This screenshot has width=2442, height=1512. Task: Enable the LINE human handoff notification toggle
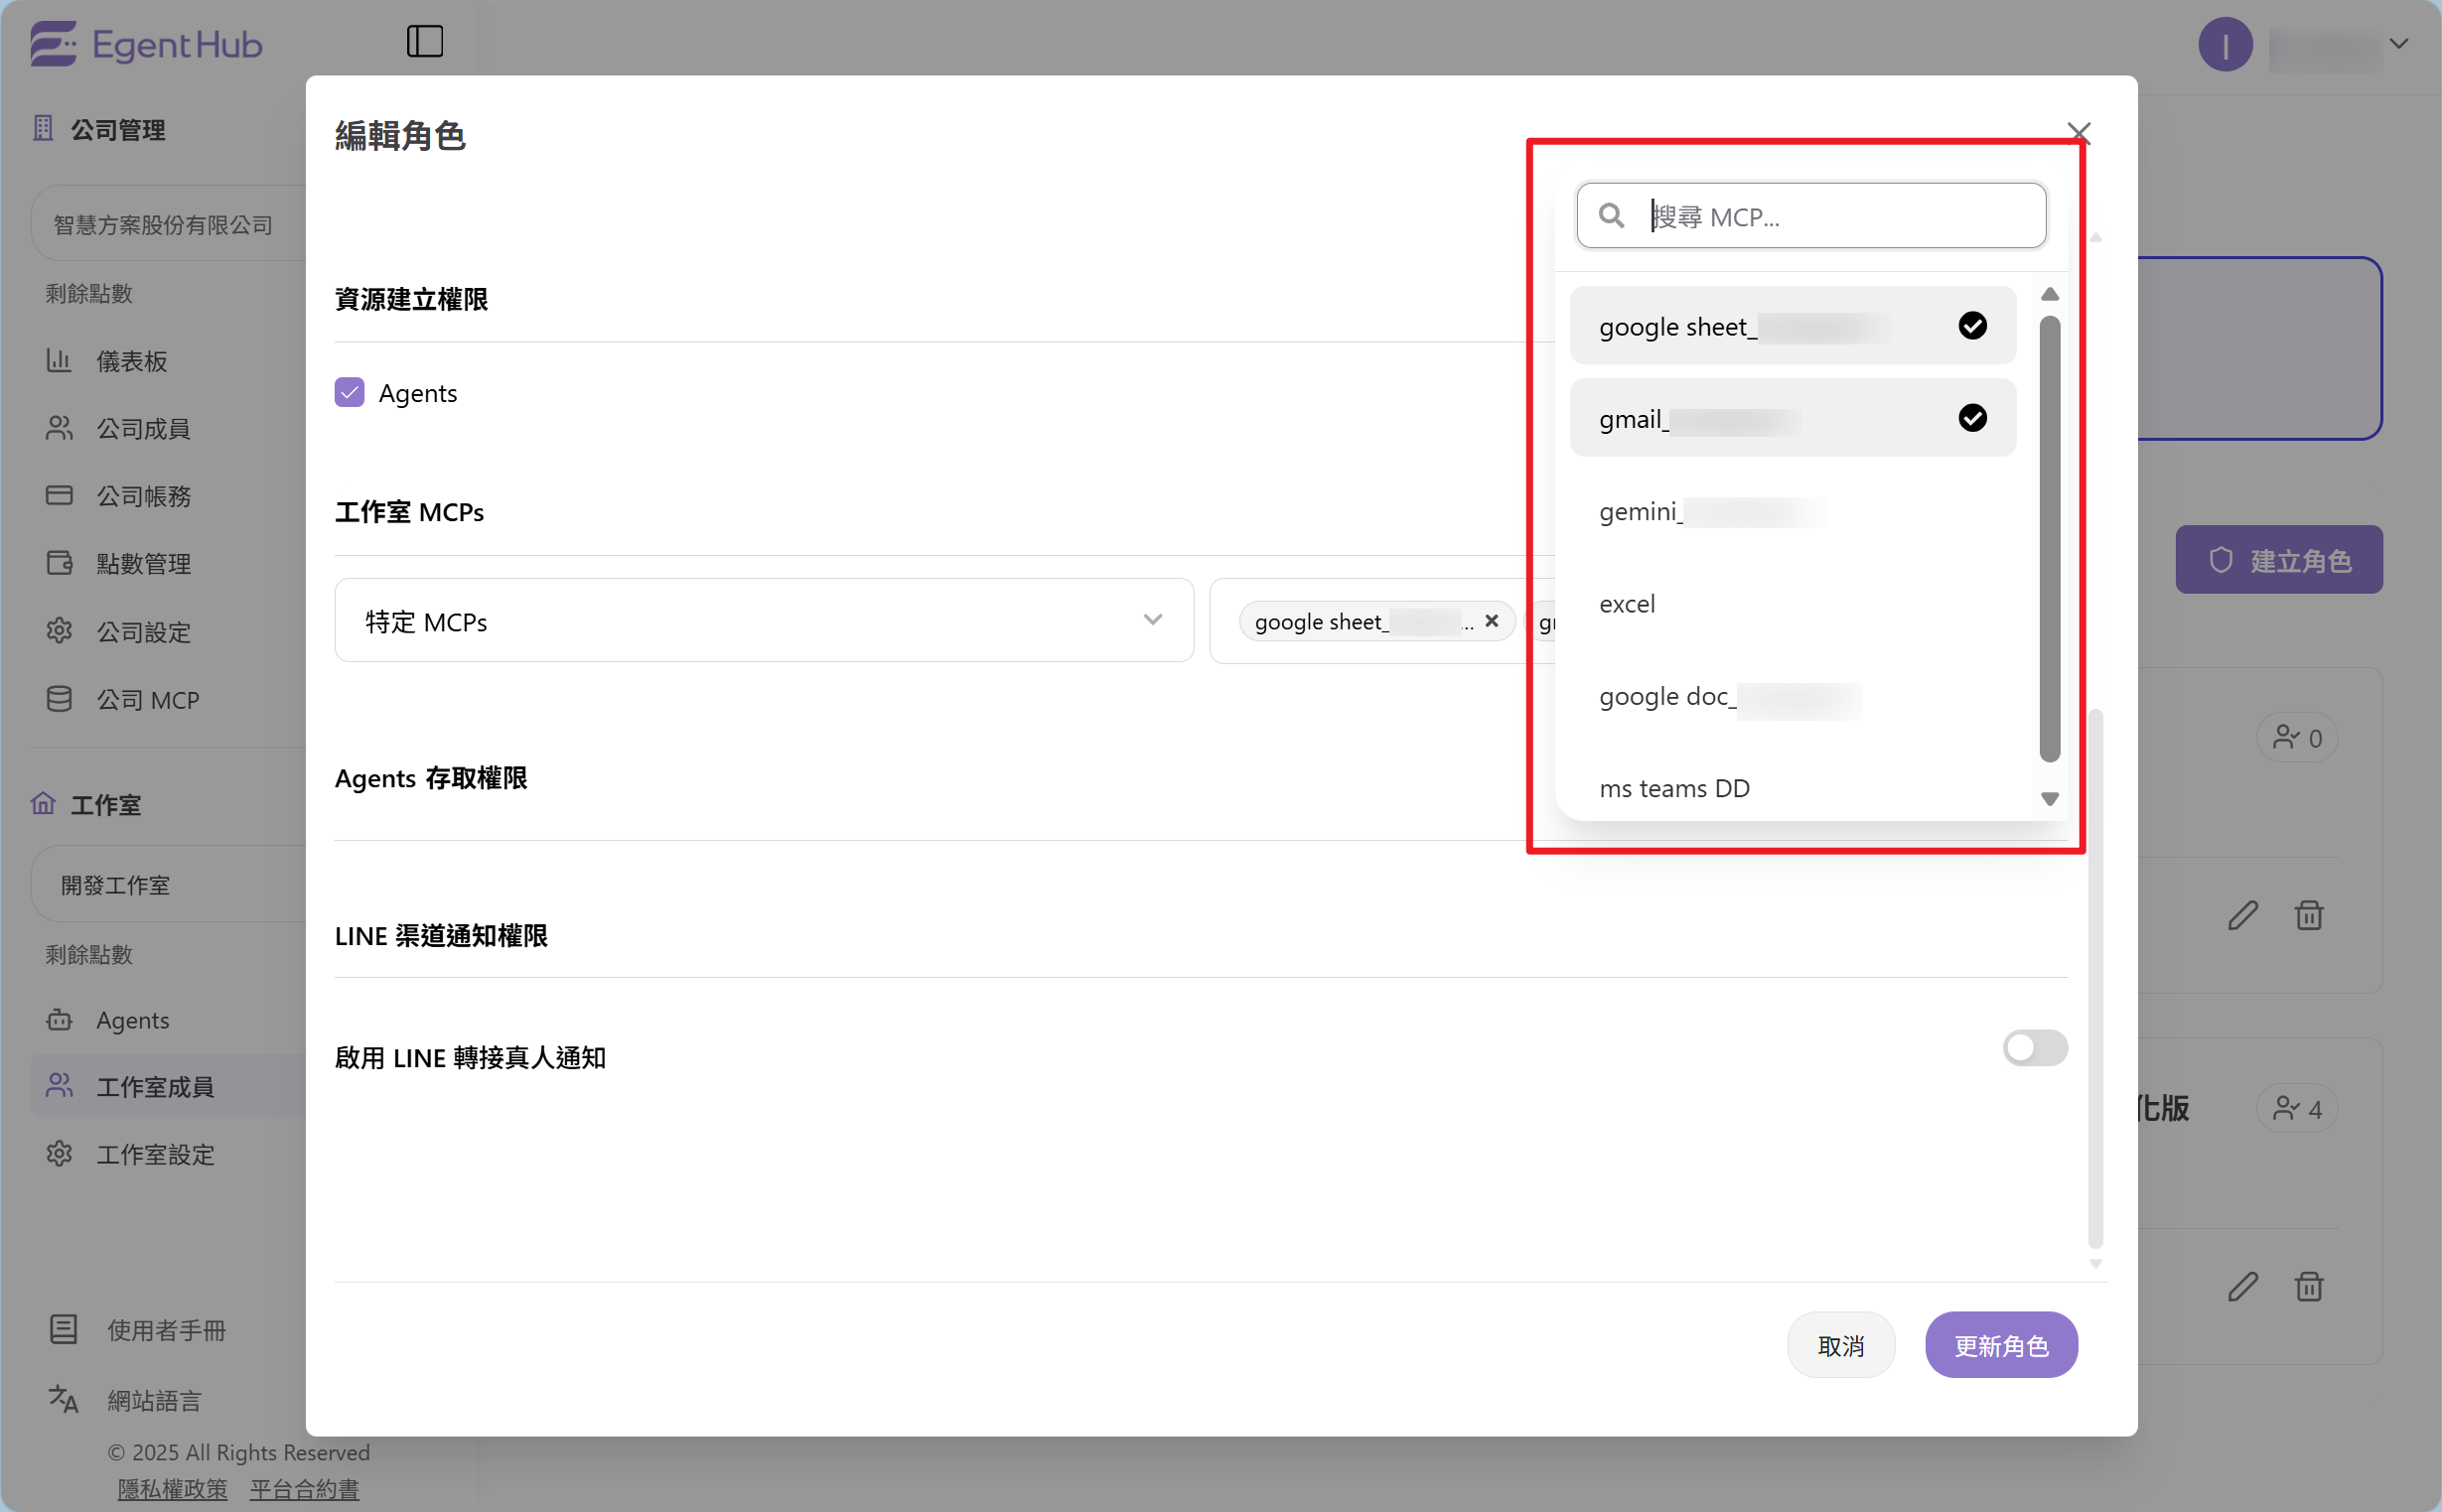2034,1048
